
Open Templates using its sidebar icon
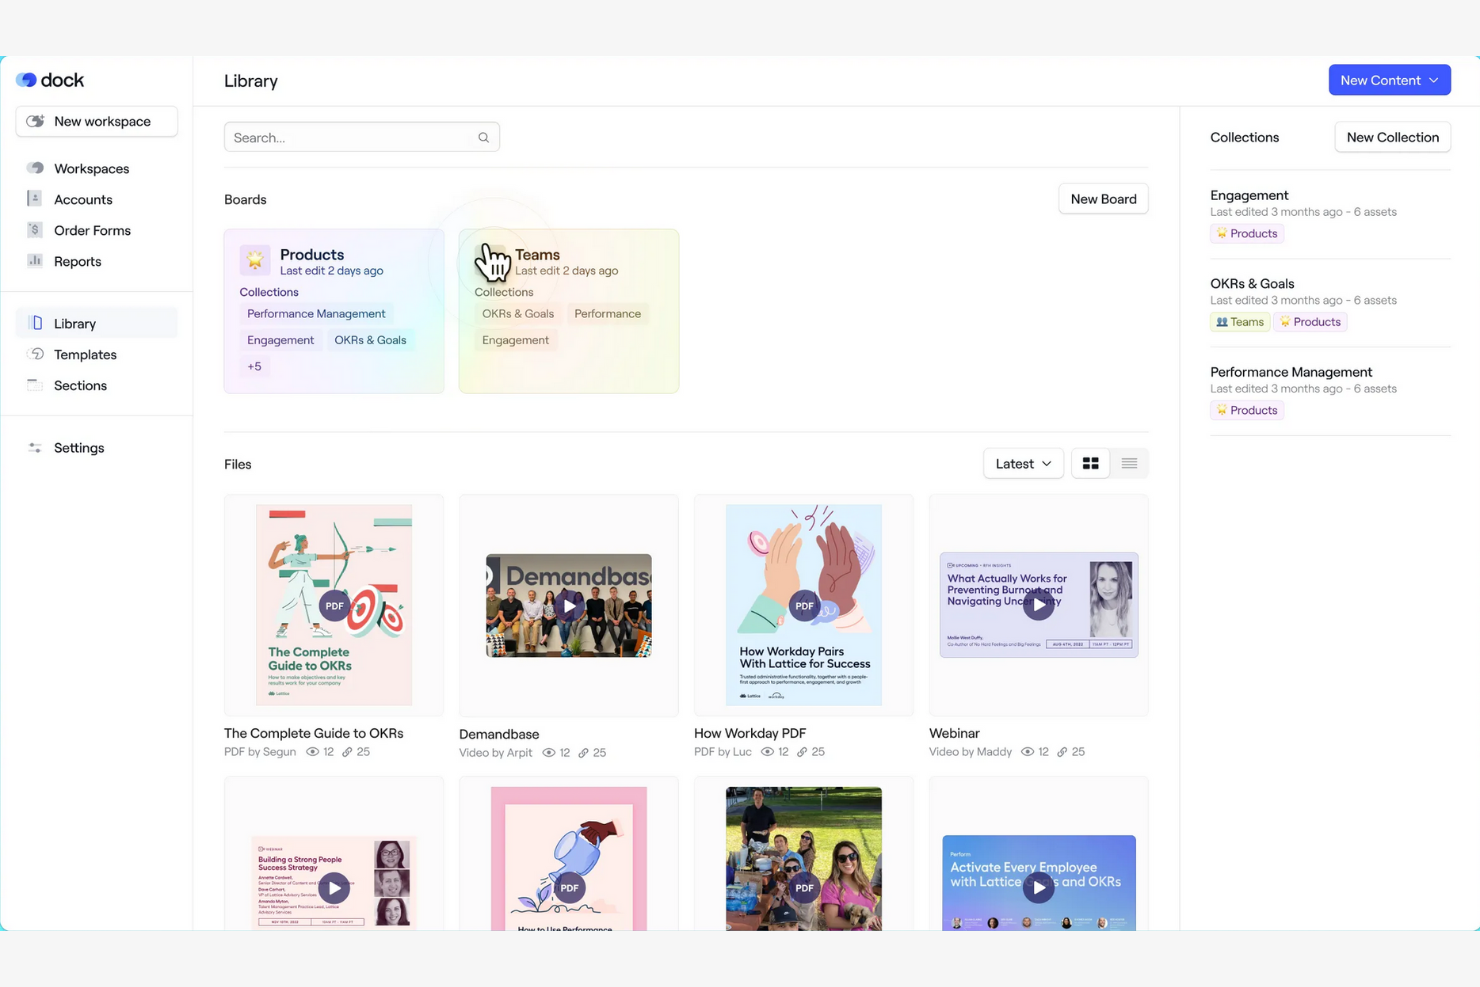click(34, 354)
